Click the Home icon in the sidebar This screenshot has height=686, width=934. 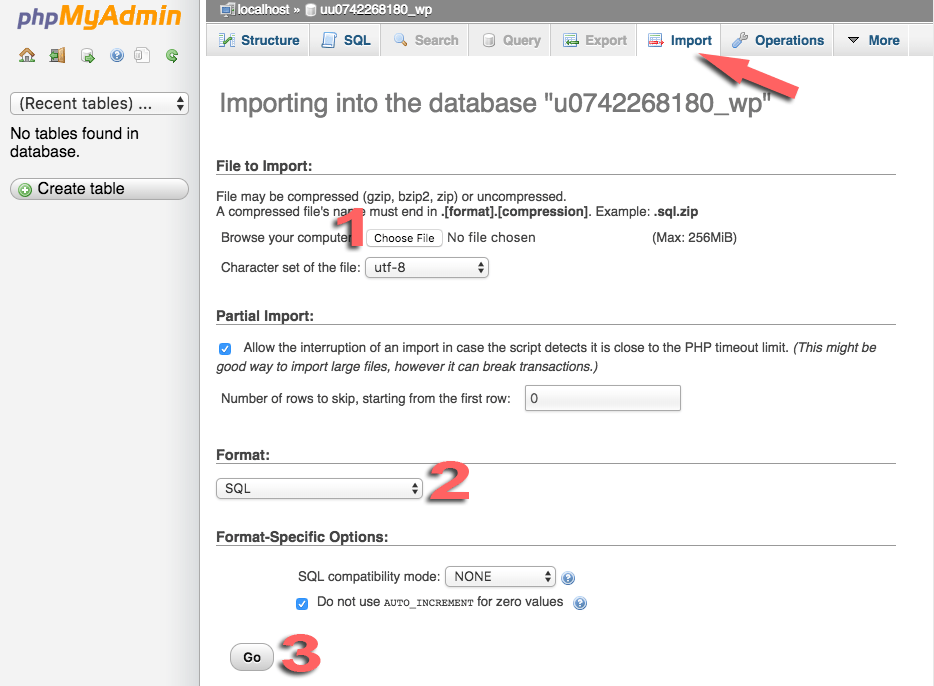tap(27, 56)
